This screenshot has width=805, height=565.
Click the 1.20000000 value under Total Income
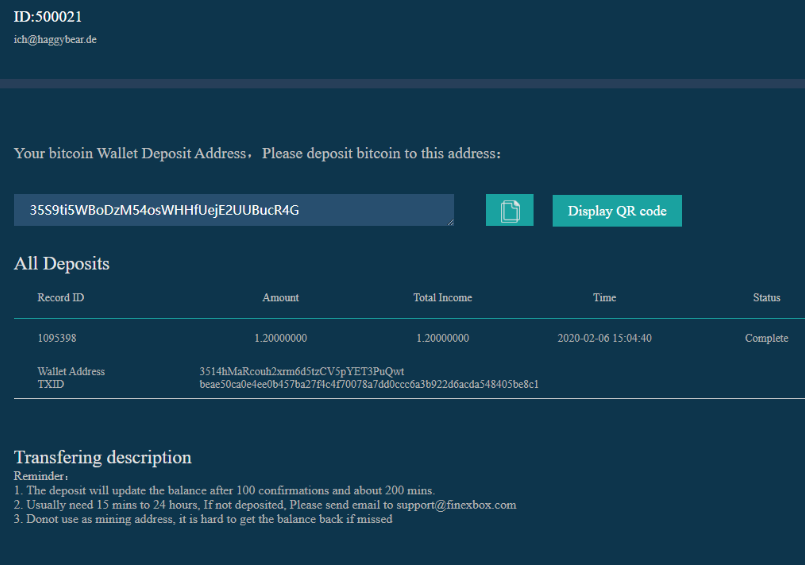[442, 338]
